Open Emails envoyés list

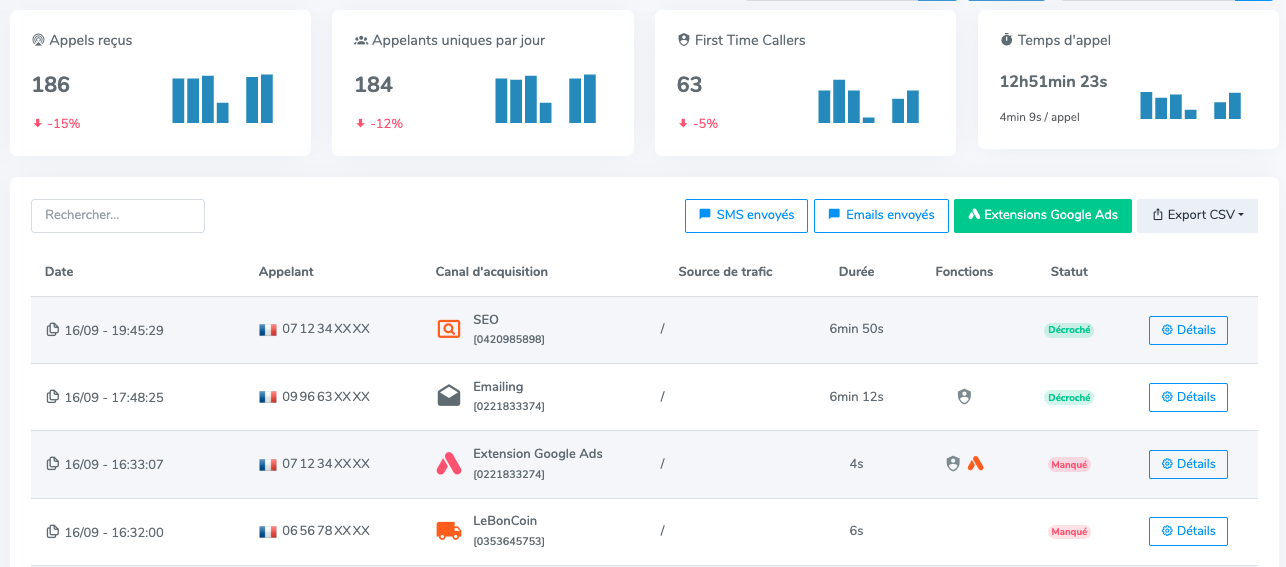(881, 215)
